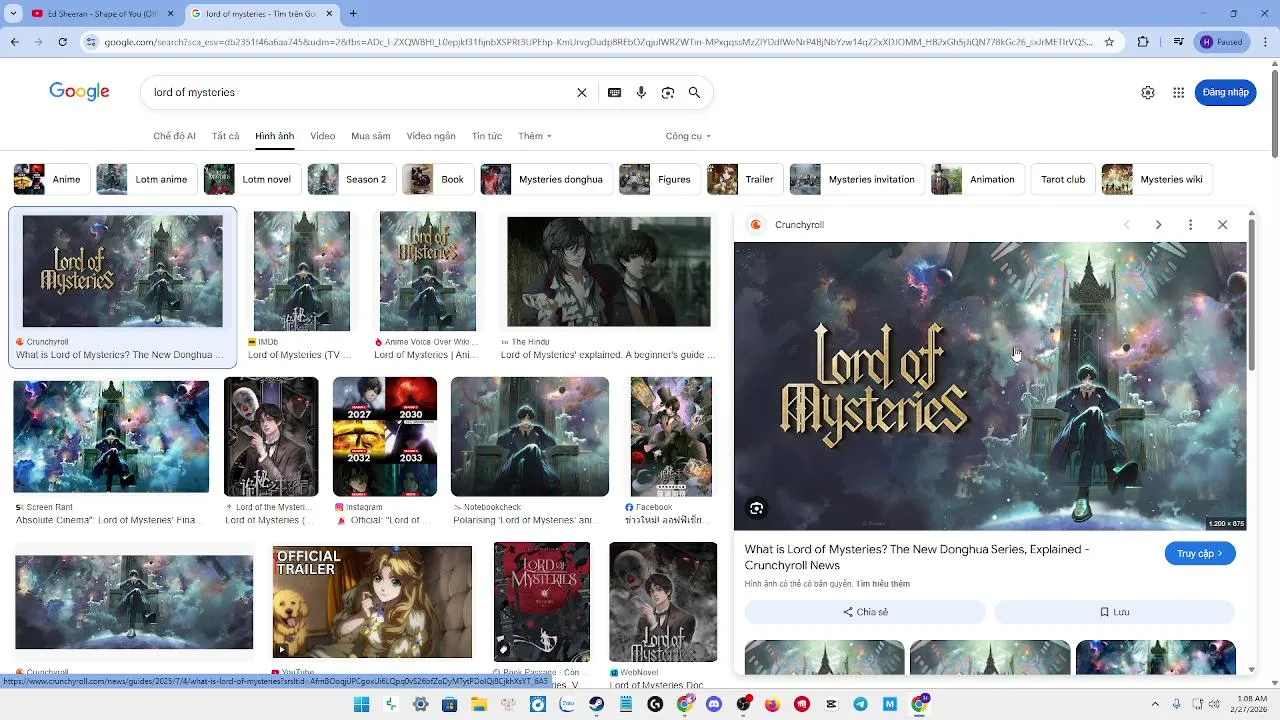Click the large Crunchyroll preview image
The height and width of the screenshot is (720, 1280).
pos(990,386)
